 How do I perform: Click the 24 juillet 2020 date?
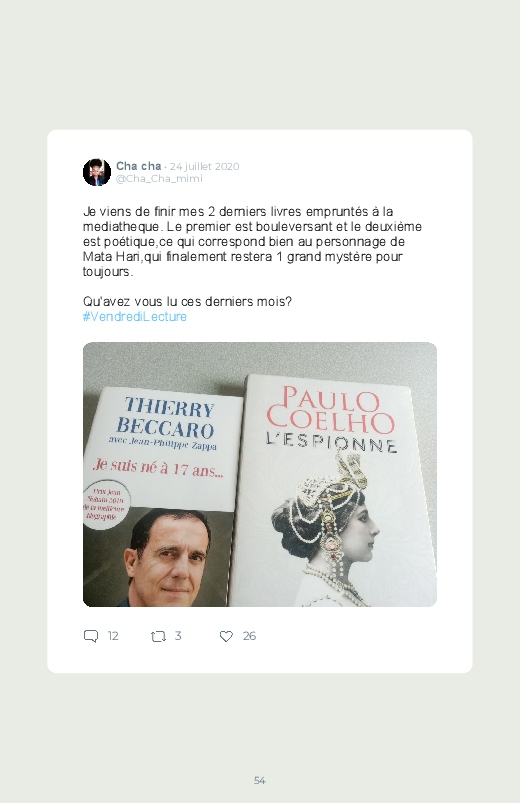click(x=204, y=166)
